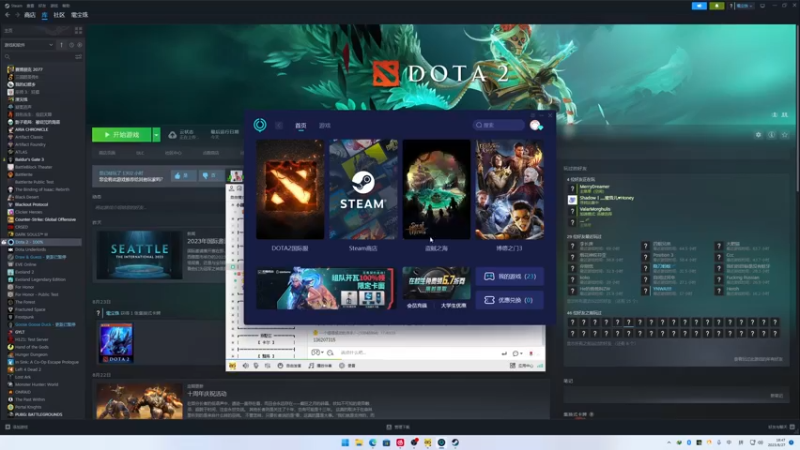Open the 社区 community tab in Steam
Viewport: 800px width, 450px height.
(59, 15)
